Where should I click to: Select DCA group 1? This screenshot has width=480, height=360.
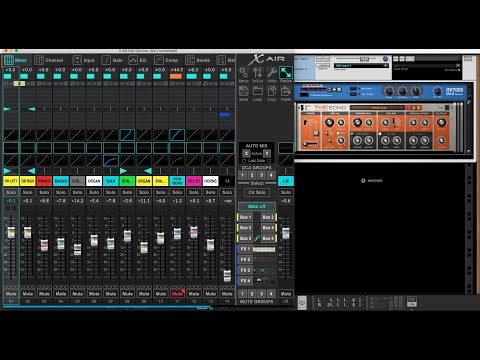242,175
